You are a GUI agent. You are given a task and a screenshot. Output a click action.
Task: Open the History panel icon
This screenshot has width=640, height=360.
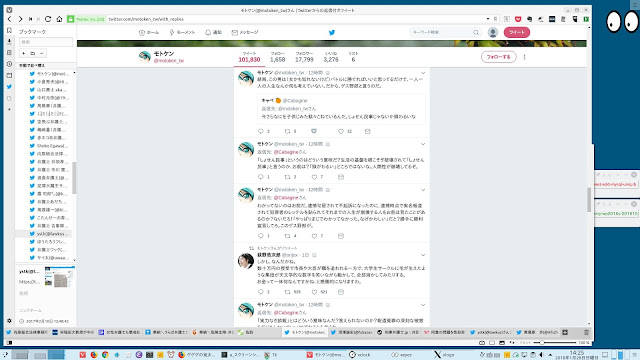point(9,64)
